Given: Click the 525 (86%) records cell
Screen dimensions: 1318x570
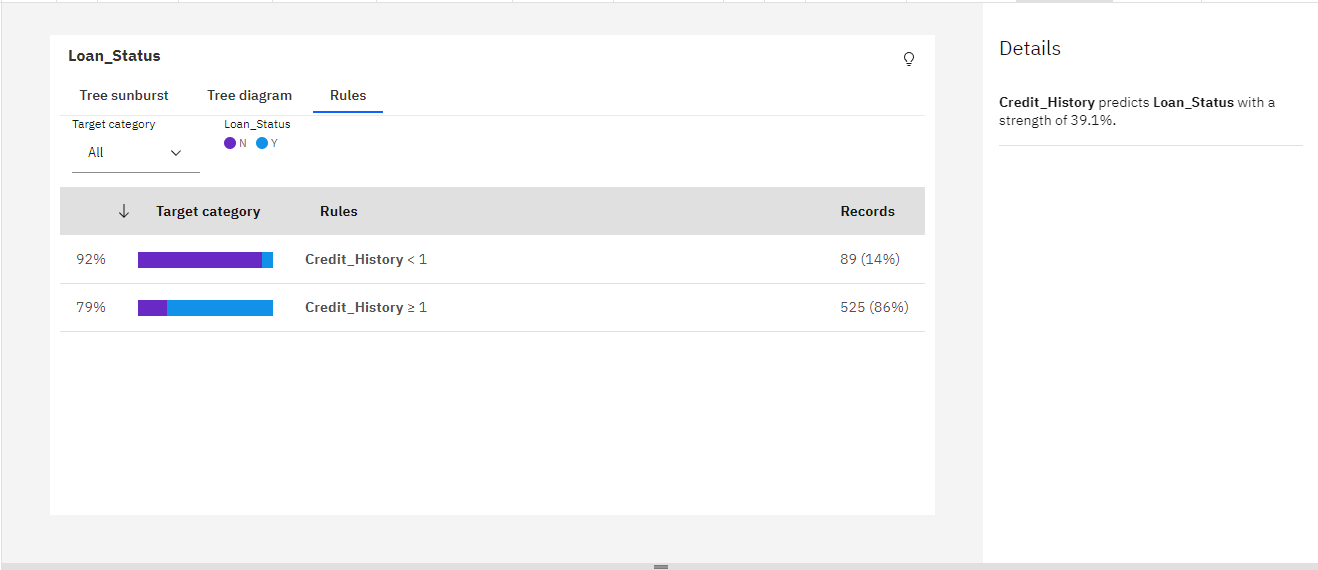Looking at the screenshot, I should click(874, 308).
